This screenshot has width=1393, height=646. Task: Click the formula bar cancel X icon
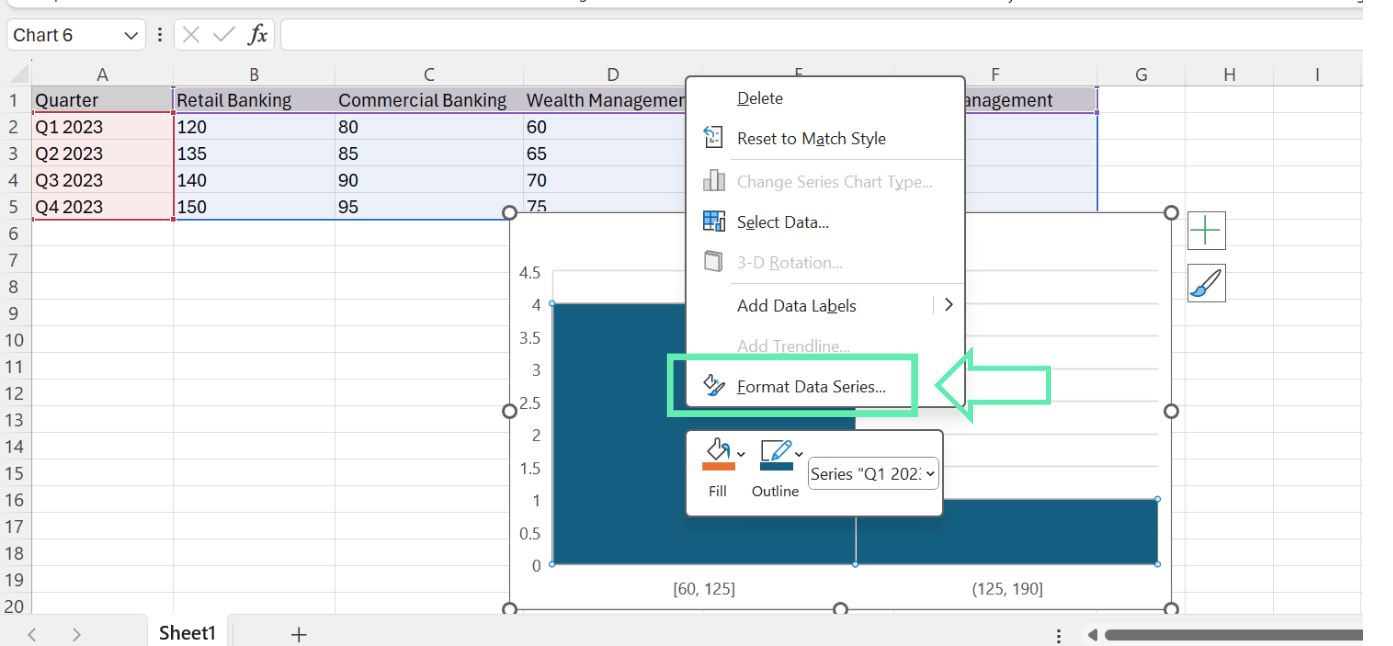point(191,35)
